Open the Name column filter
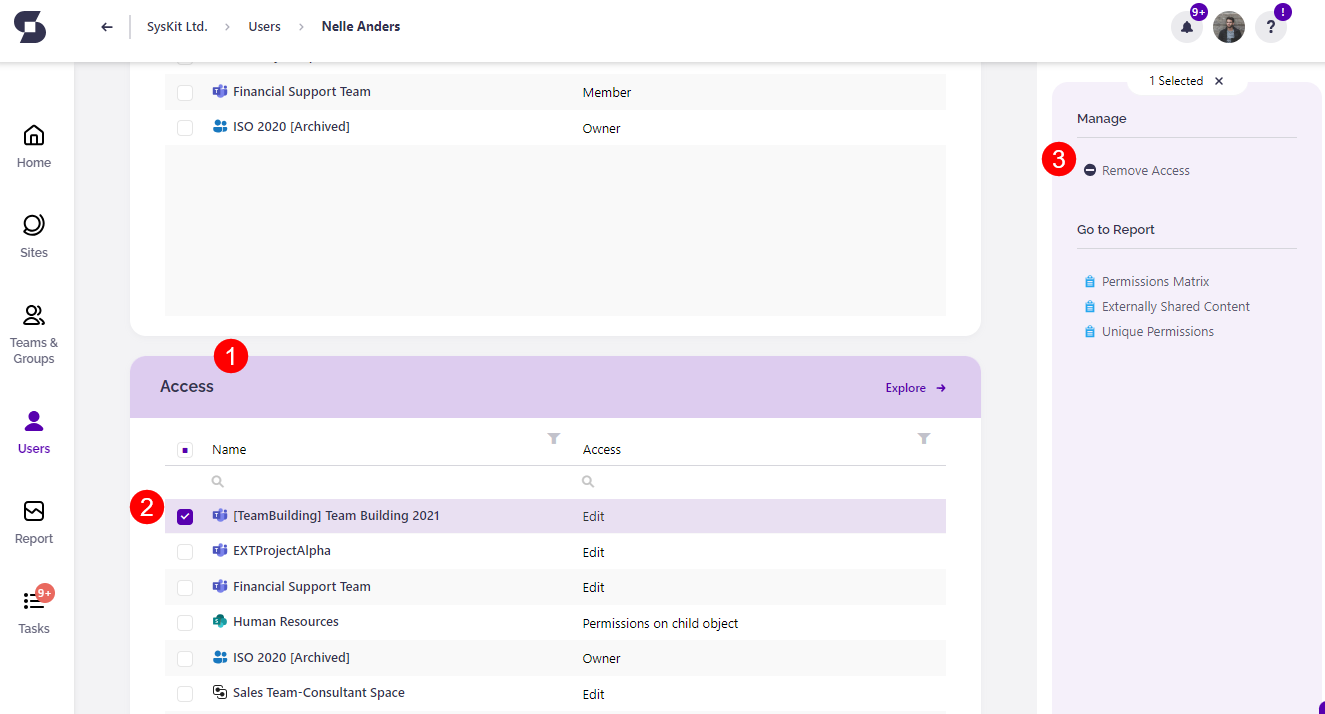This screenshot has width=1325, height=714. click(x=554, y=439)
